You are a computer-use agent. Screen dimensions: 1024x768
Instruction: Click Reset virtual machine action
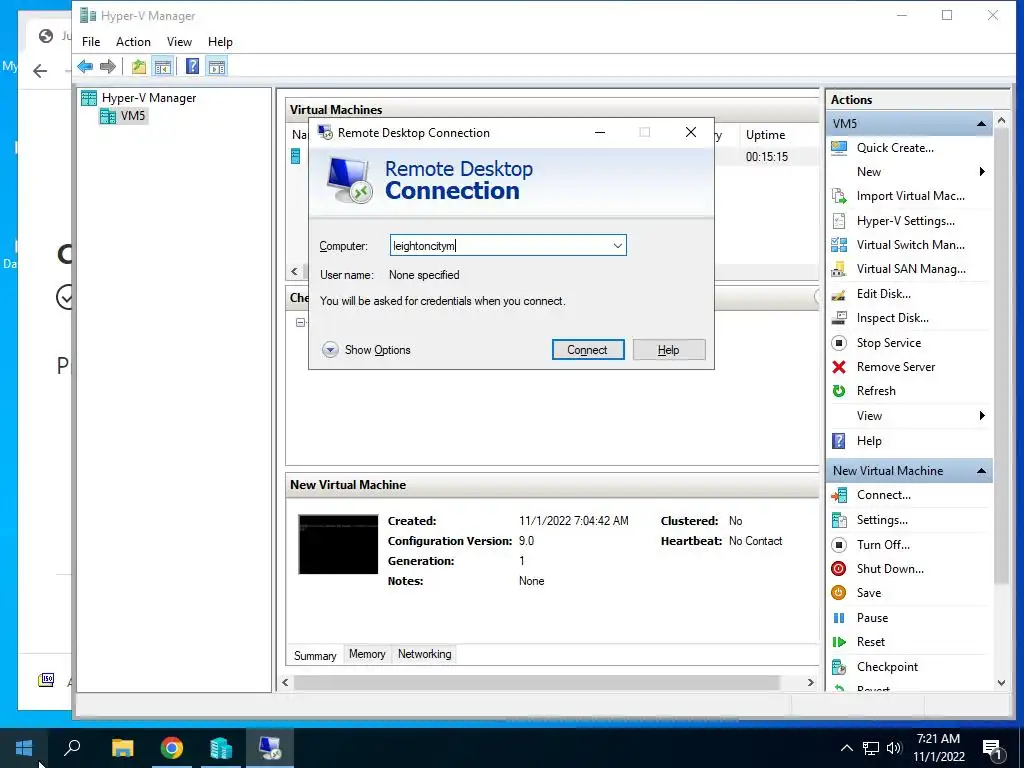click(871, 642)
